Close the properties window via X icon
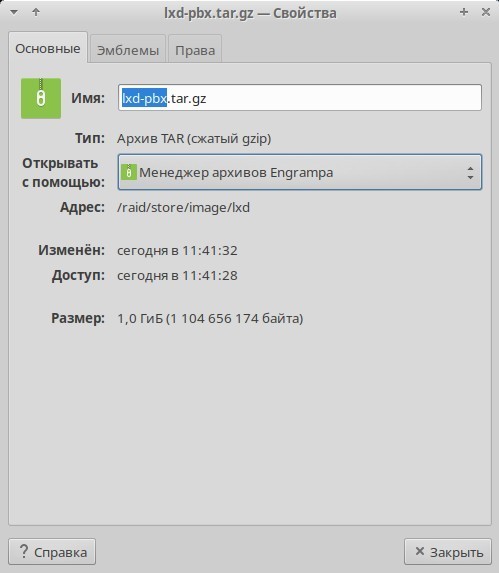Viewport: 499px width, 573px height. coord(486,12)
